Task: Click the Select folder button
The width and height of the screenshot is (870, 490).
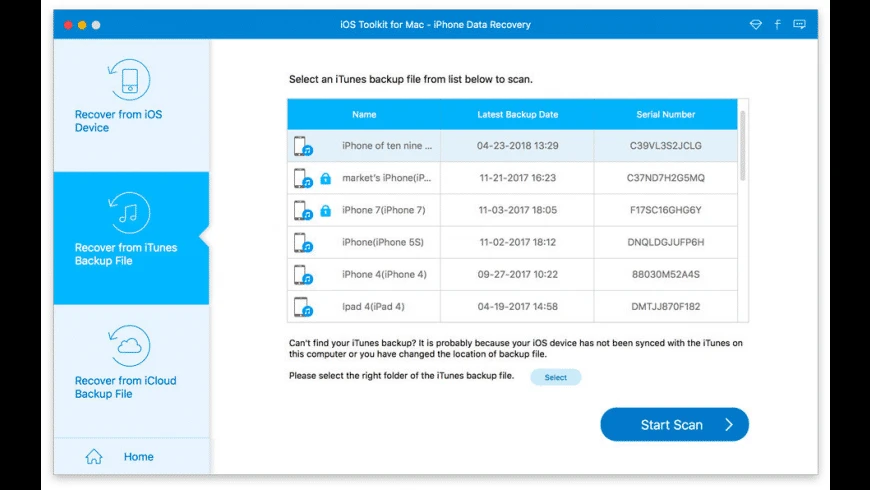Action: click(x=555, y=377)
